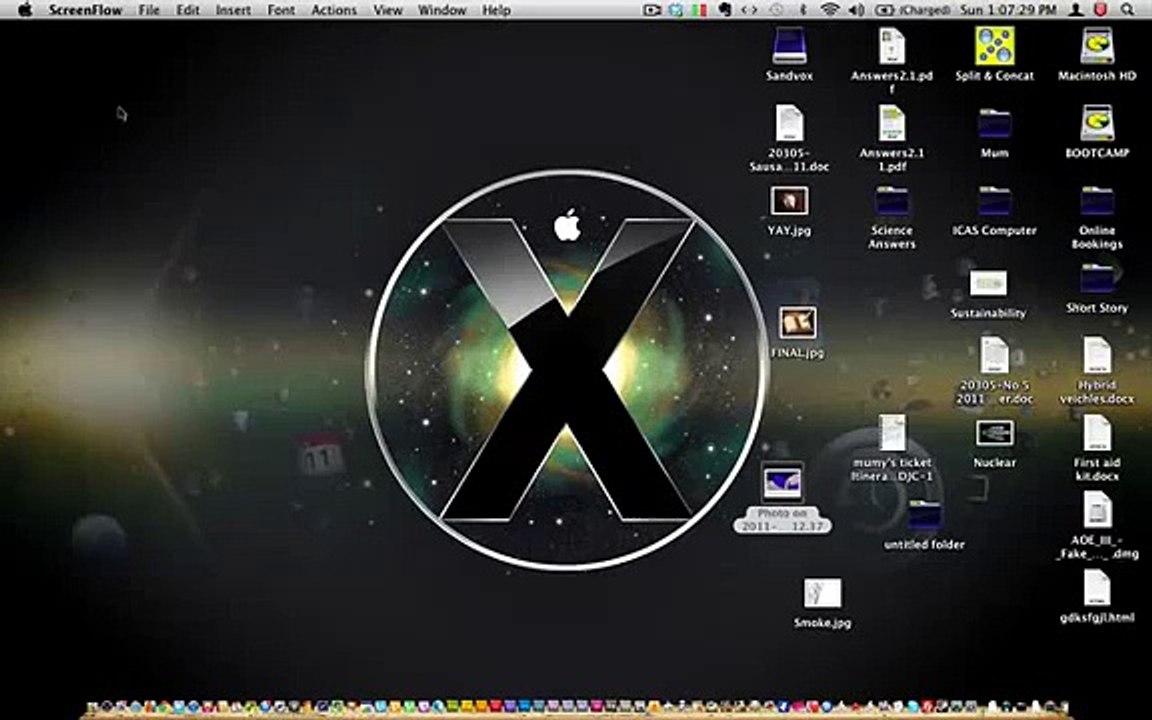Image resolution: width=1152 pixels, height=720 pixels.
Task: Open the Insert menu
Action: pyautogui.click(x=233, y=10)
